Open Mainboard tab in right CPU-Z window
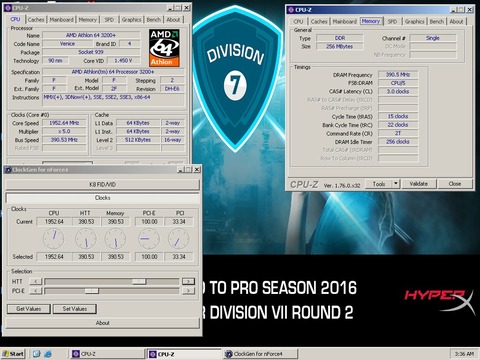The image size is (480, 360). [x=345, y=21]
